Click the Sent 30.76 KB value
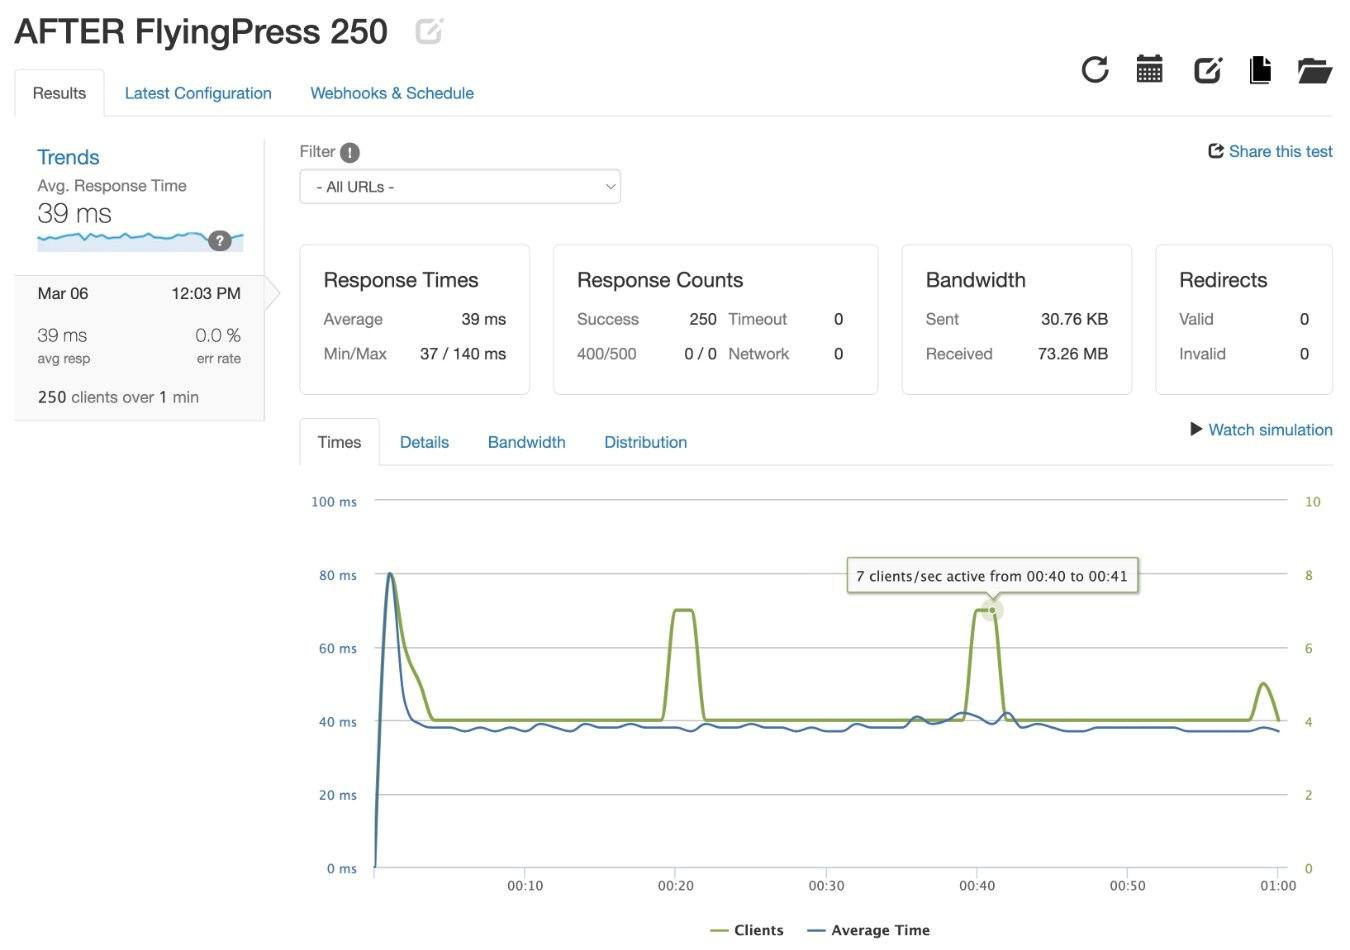 [x=1074, y=319]
